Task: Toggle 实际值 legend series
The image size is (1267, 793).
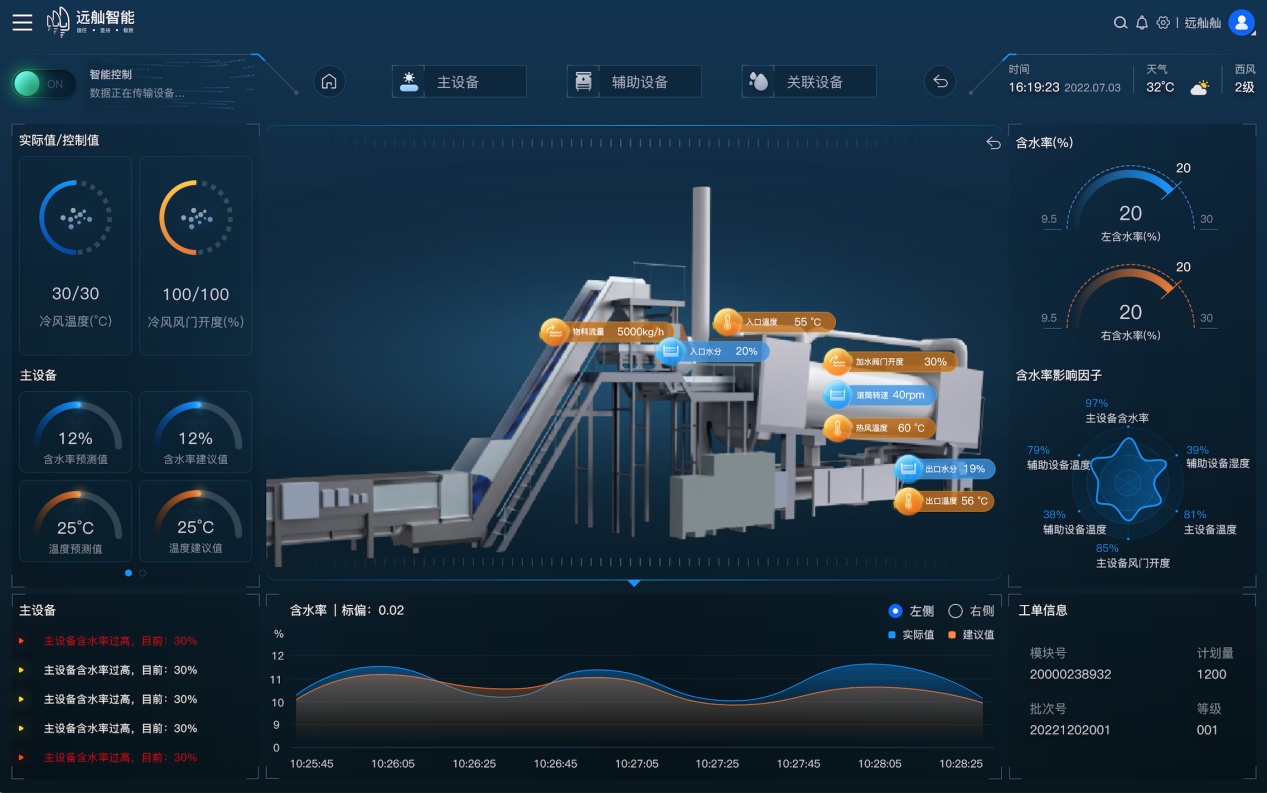Action: click(911, 635)
